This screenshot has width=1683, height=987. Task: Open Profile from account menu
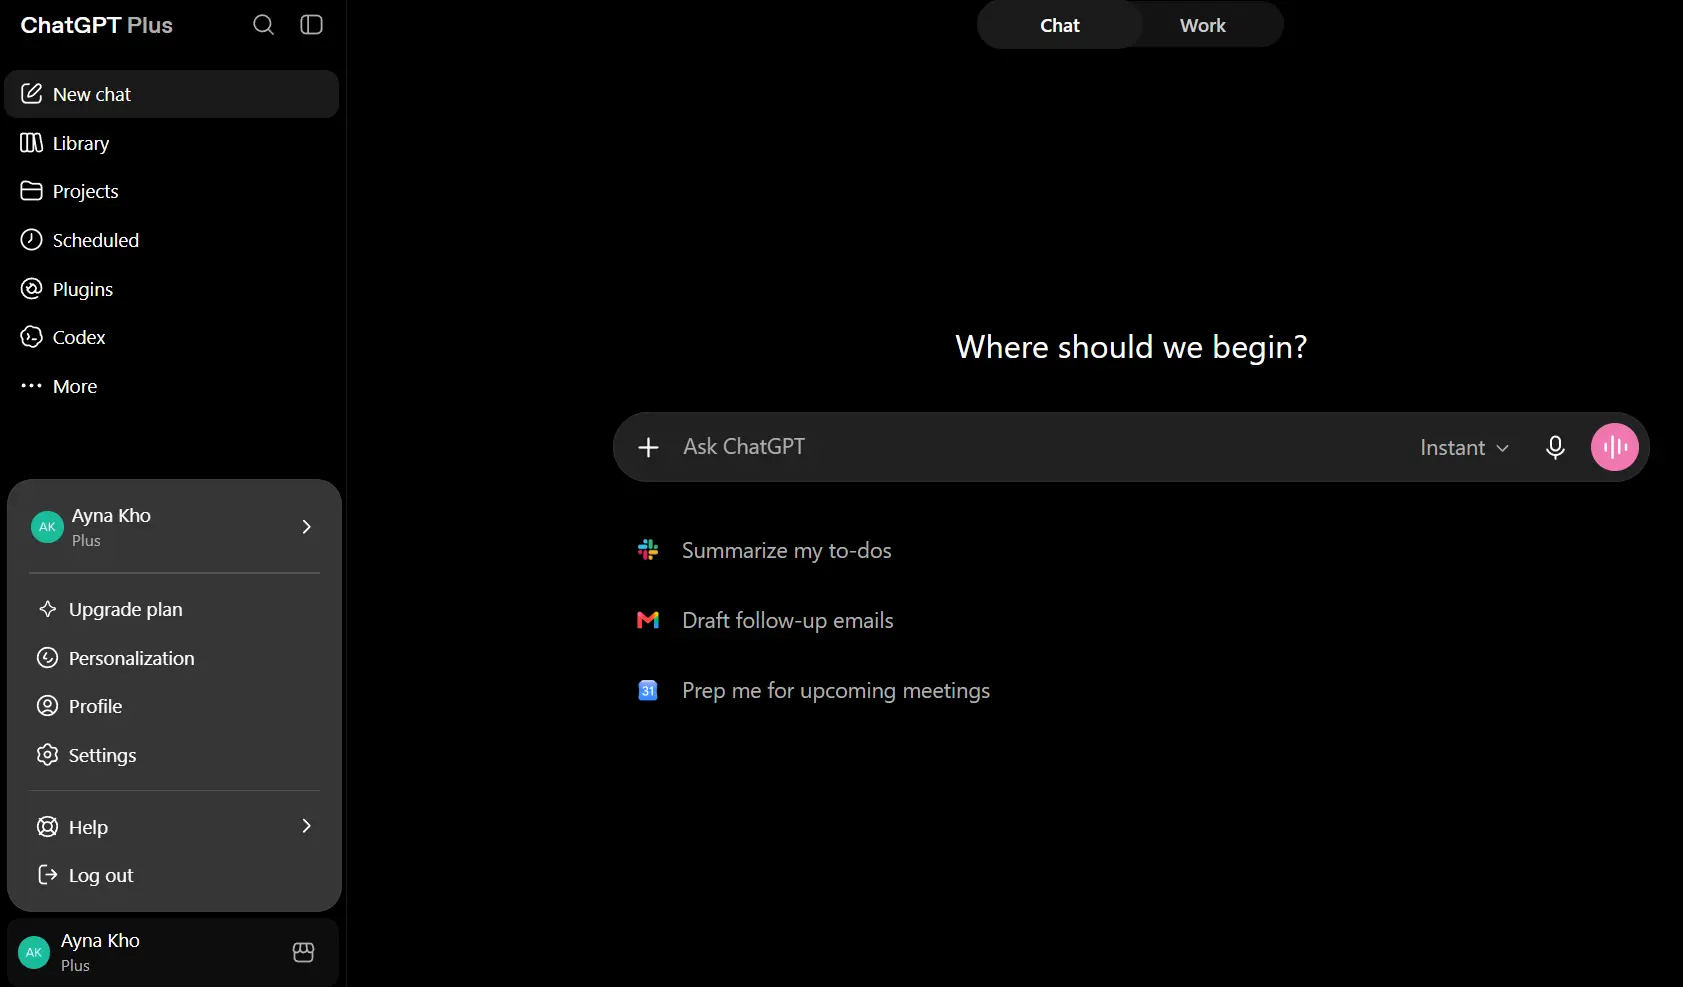pyautogui.click(x=175, y=706)
